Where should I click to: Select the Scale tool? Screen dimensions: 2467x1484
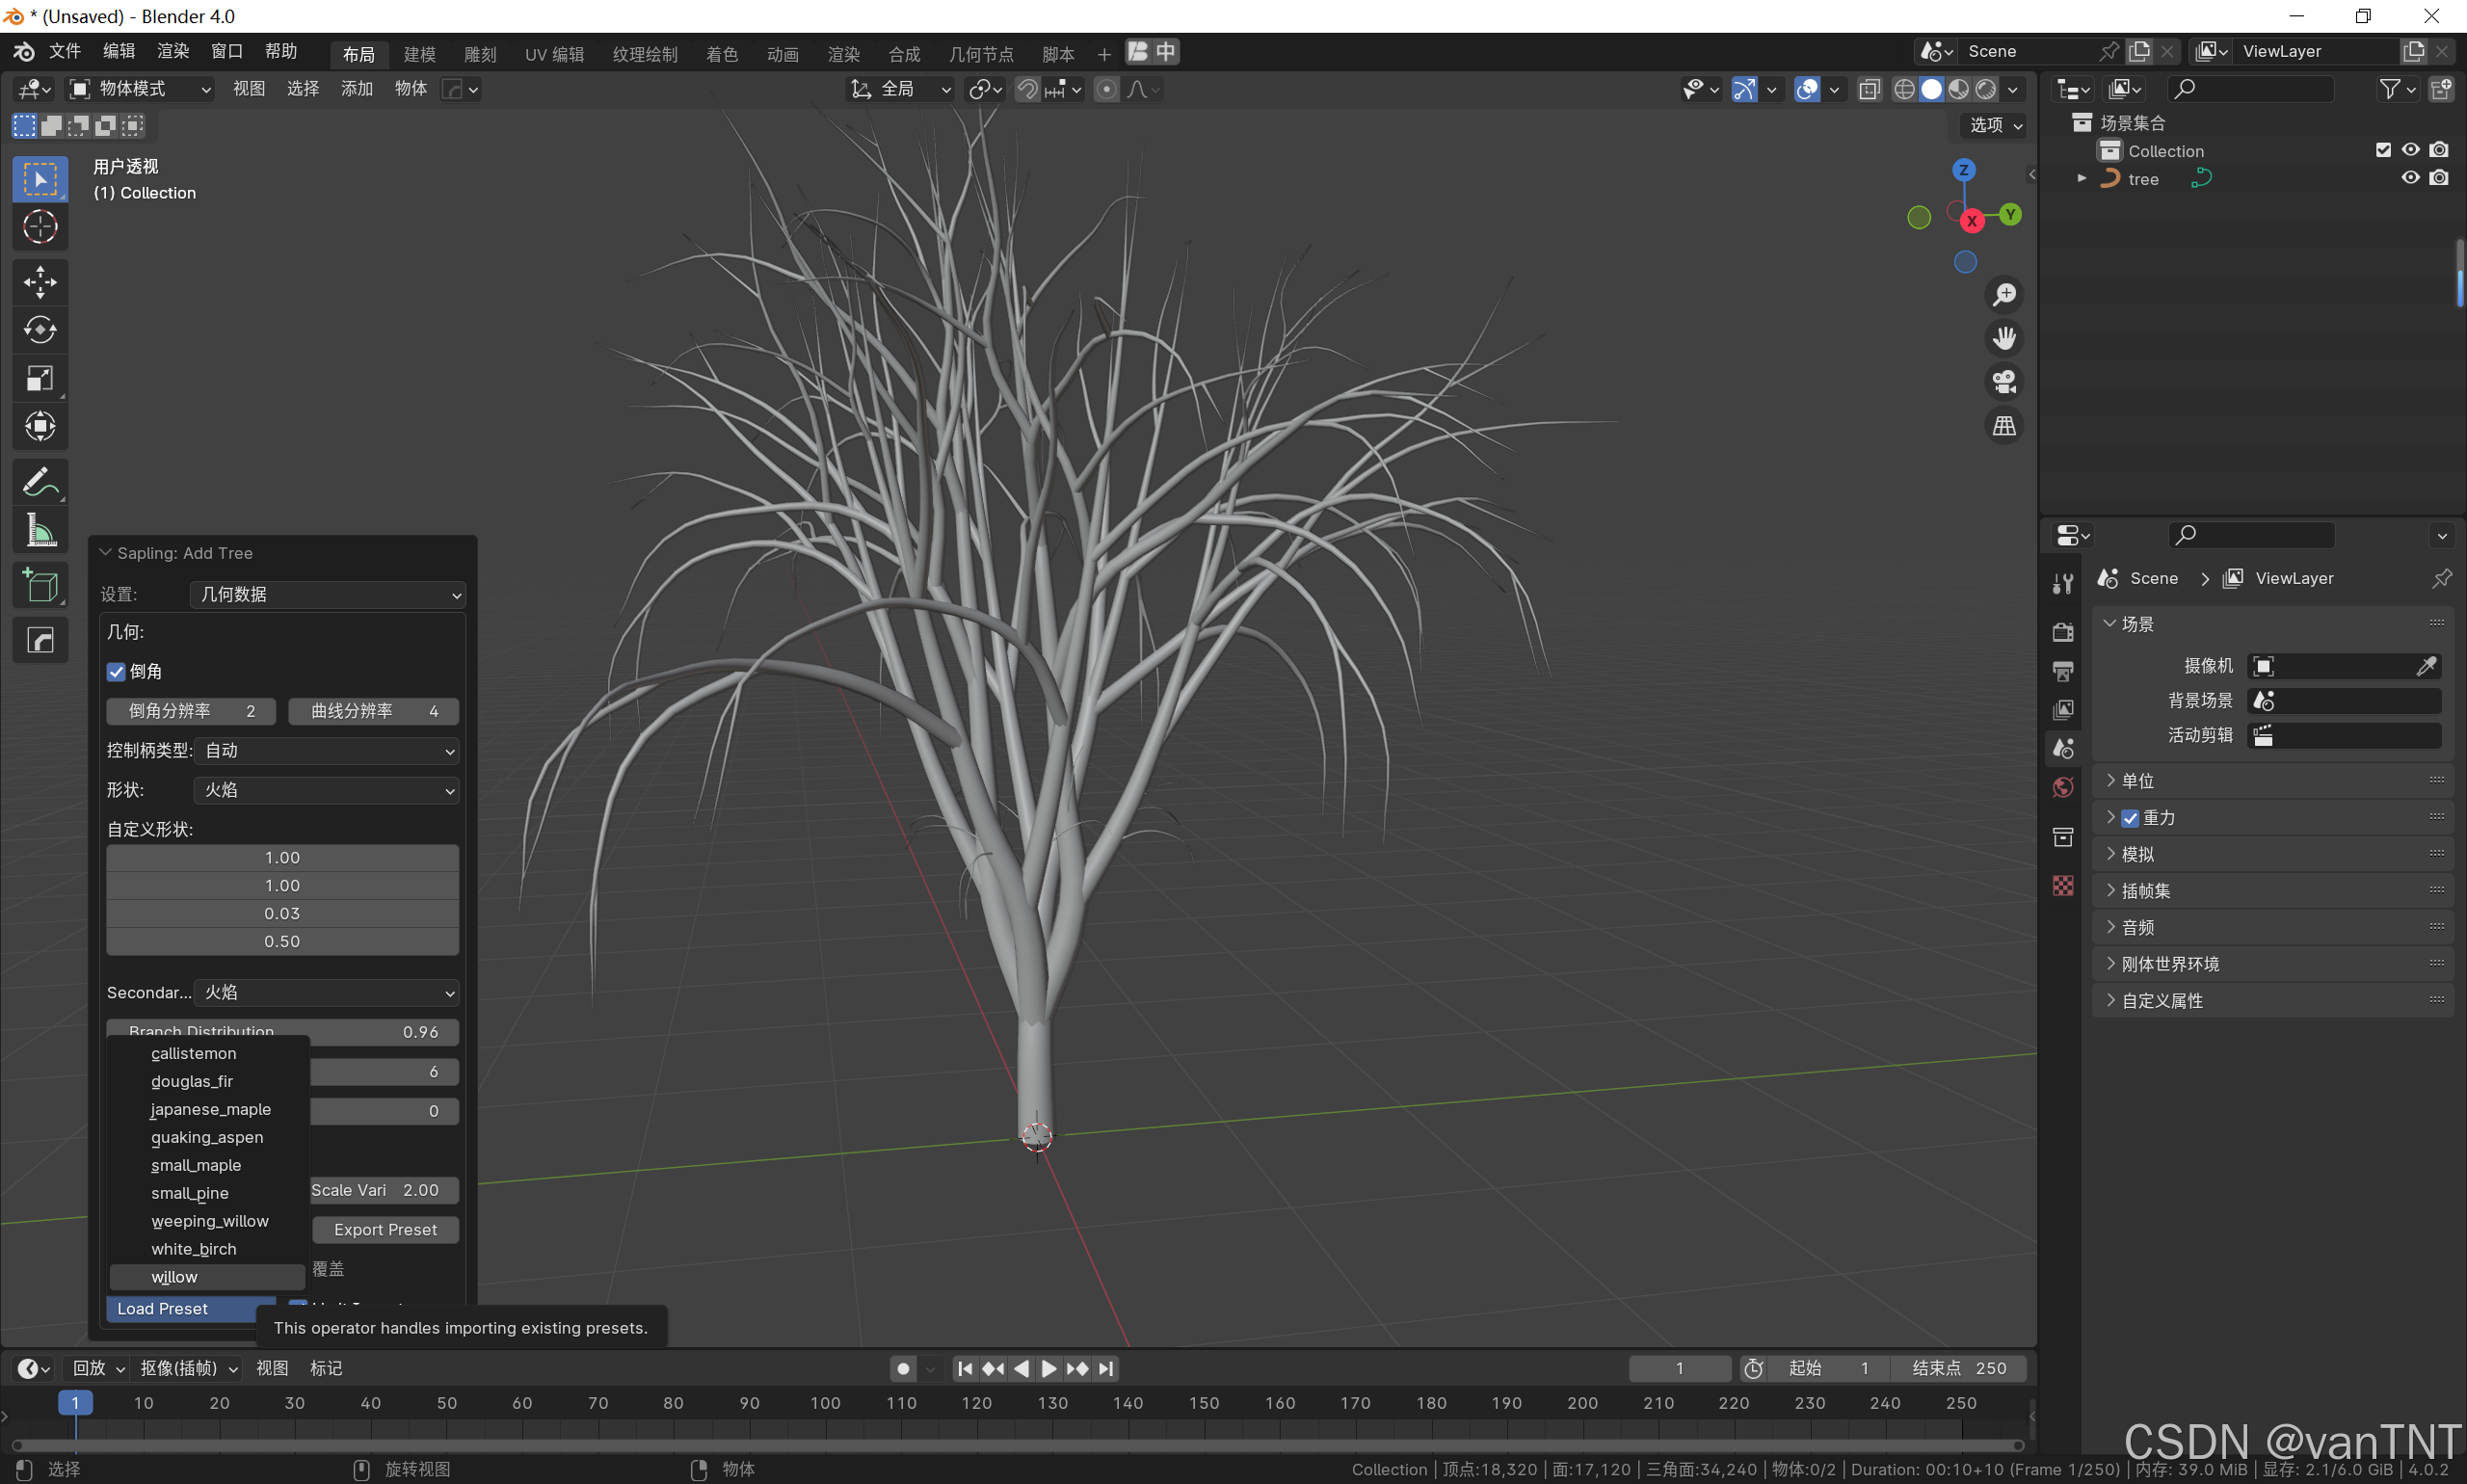click(40, 378)
